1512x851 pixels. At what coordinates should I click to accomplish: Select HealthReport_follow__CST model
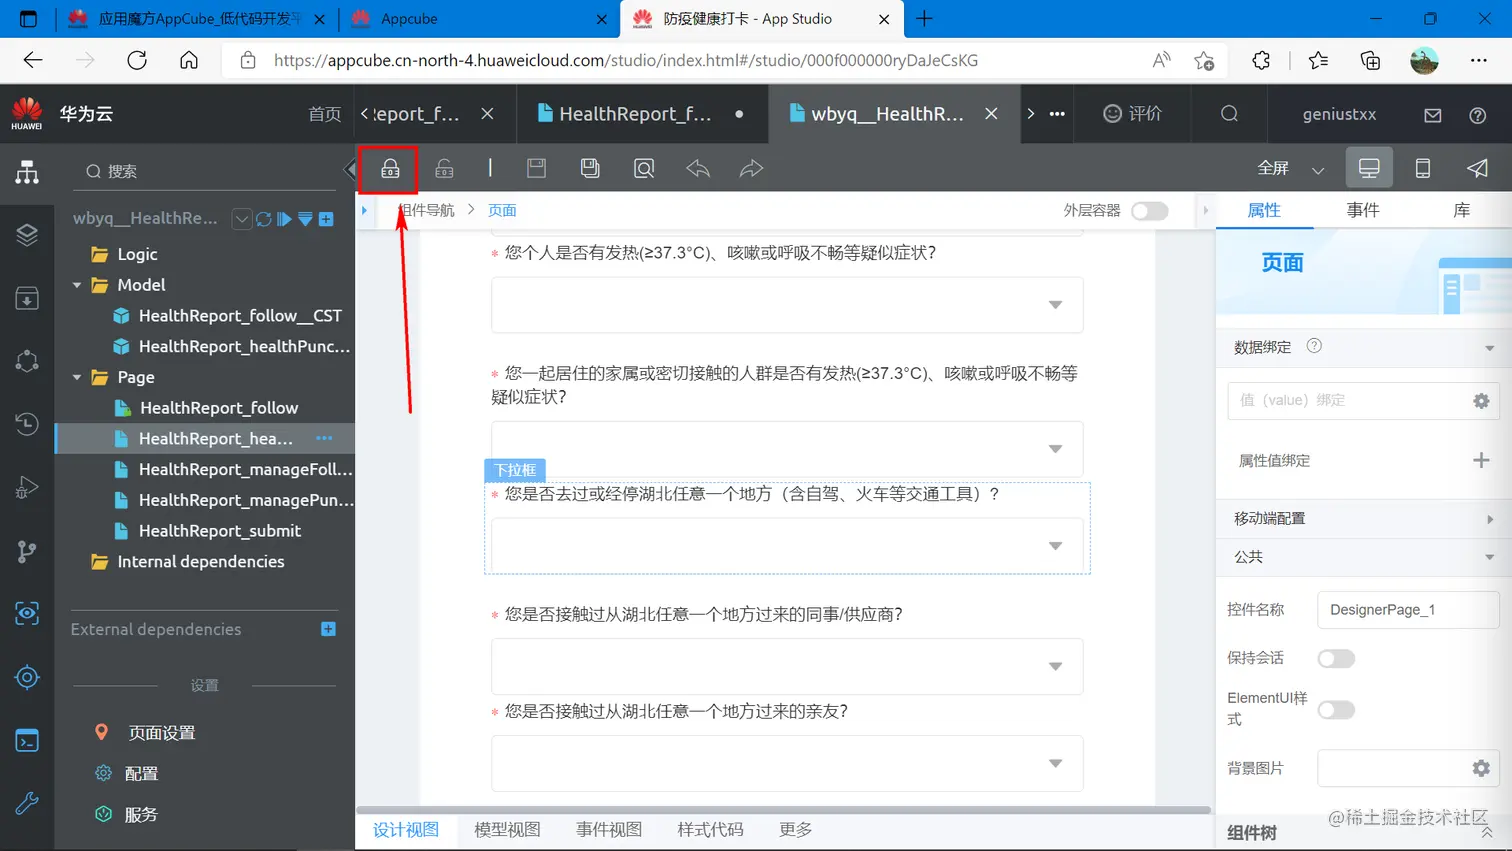pos(240,316)
